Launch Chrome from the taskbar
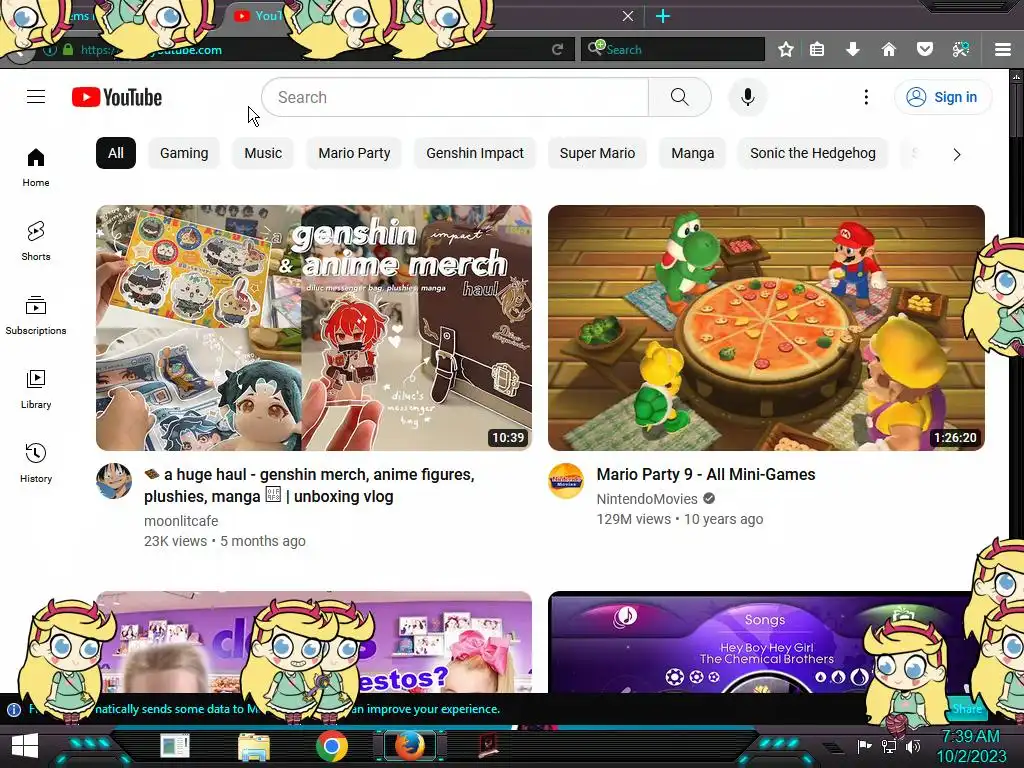 pos(332,746)
